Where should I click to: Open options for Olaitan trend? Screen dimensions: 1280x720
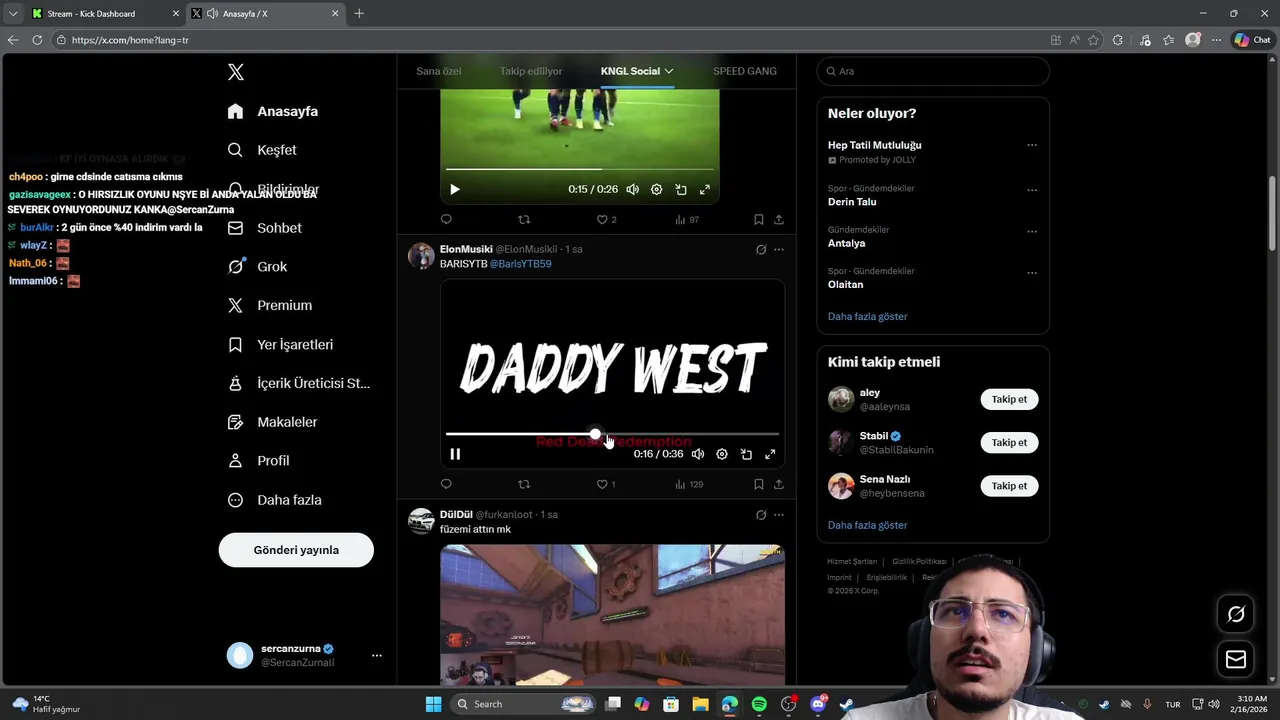point(1032,273)
